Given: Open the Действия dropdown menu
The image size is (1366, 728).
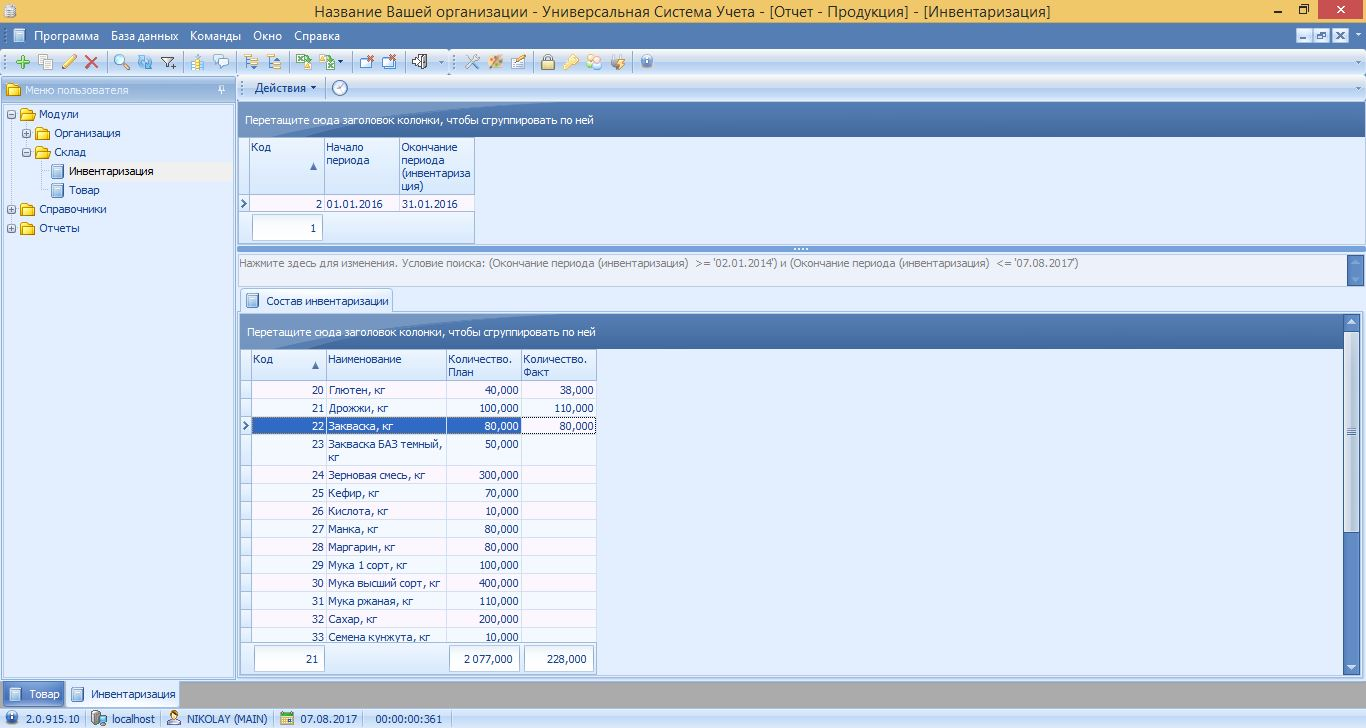Looking at the screenshot, I should [285, 88].
